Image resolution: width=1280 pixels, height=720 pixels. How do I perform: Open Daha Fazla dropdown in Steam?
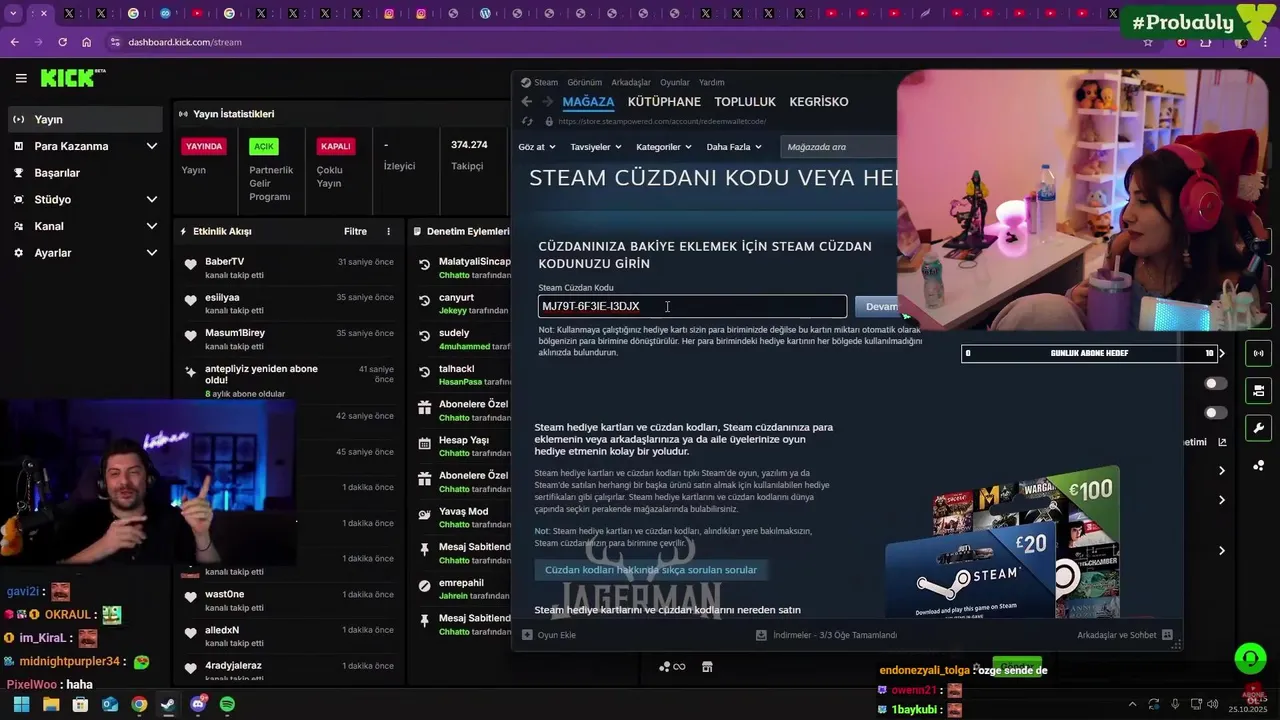click(734, 147)
